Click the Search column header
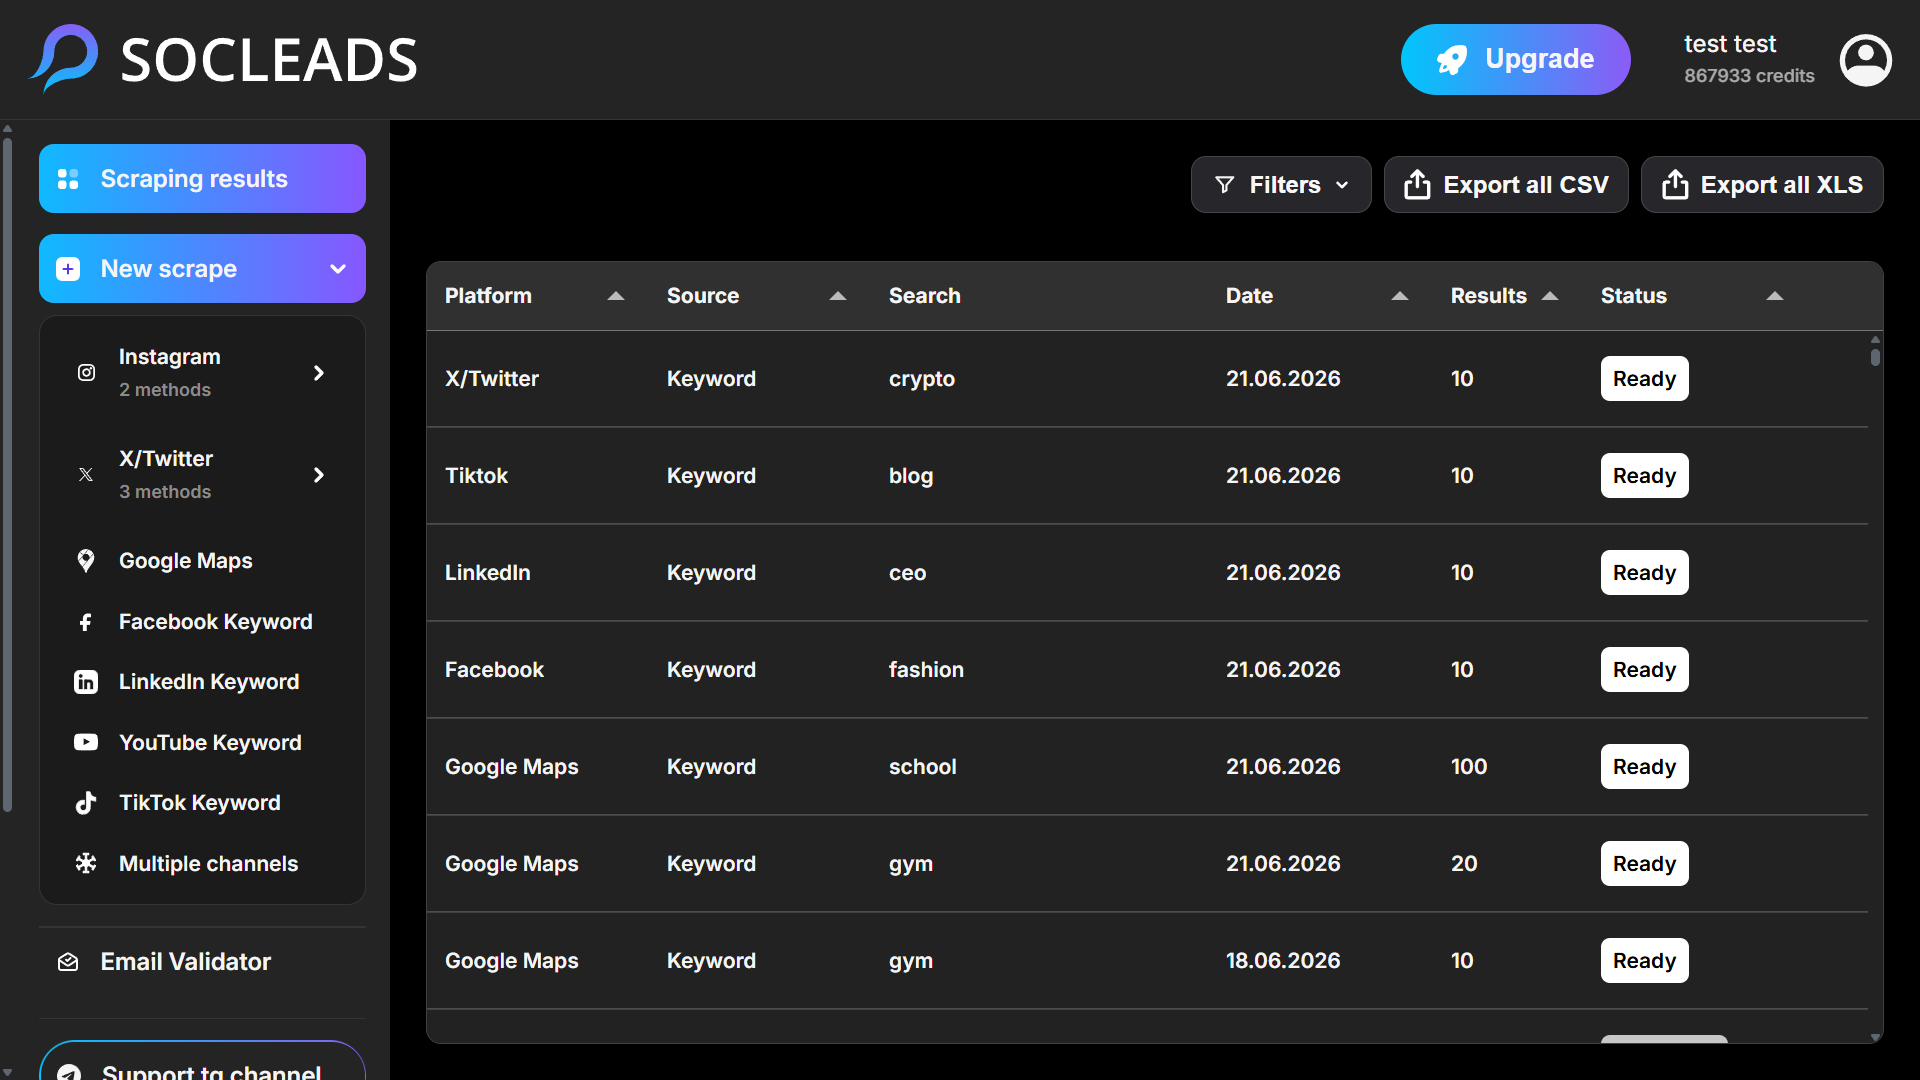 (x=924, y=296)
